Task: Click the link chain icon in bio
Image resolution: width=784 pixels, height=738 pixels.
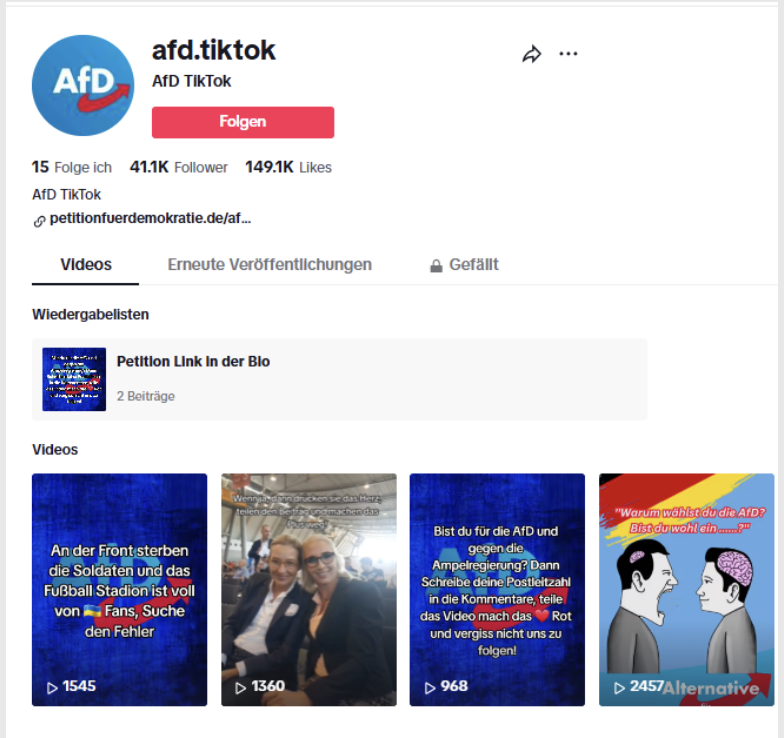Action: [x=39, y=221]
